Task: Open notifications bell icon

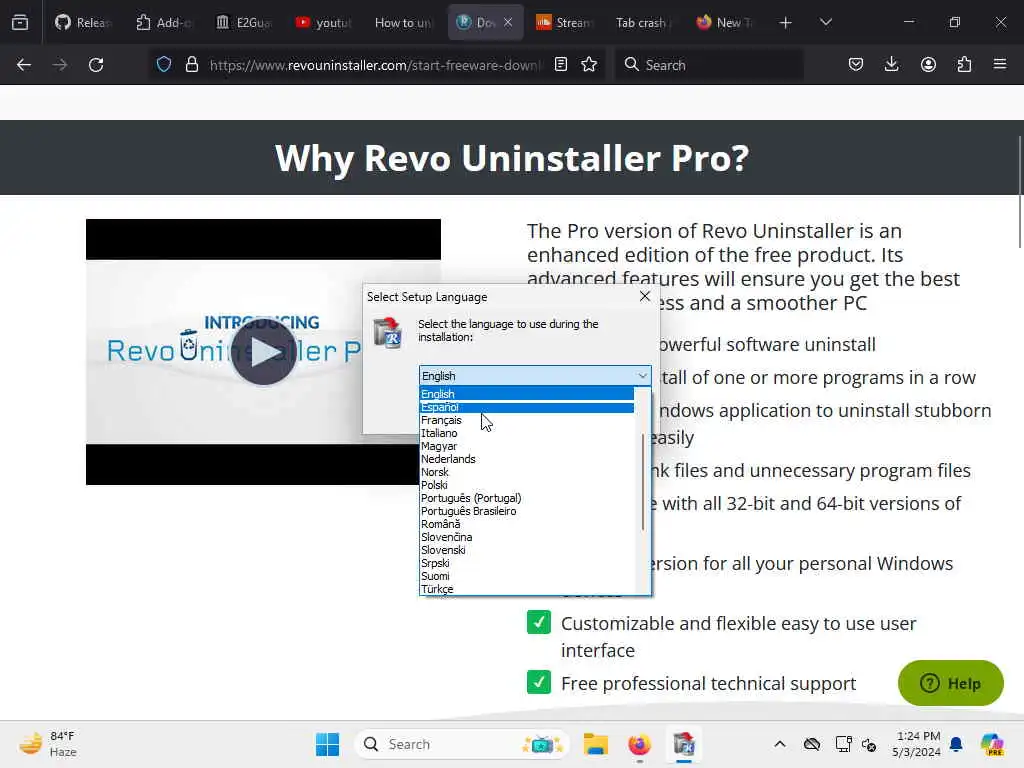Action: point(957,744)
